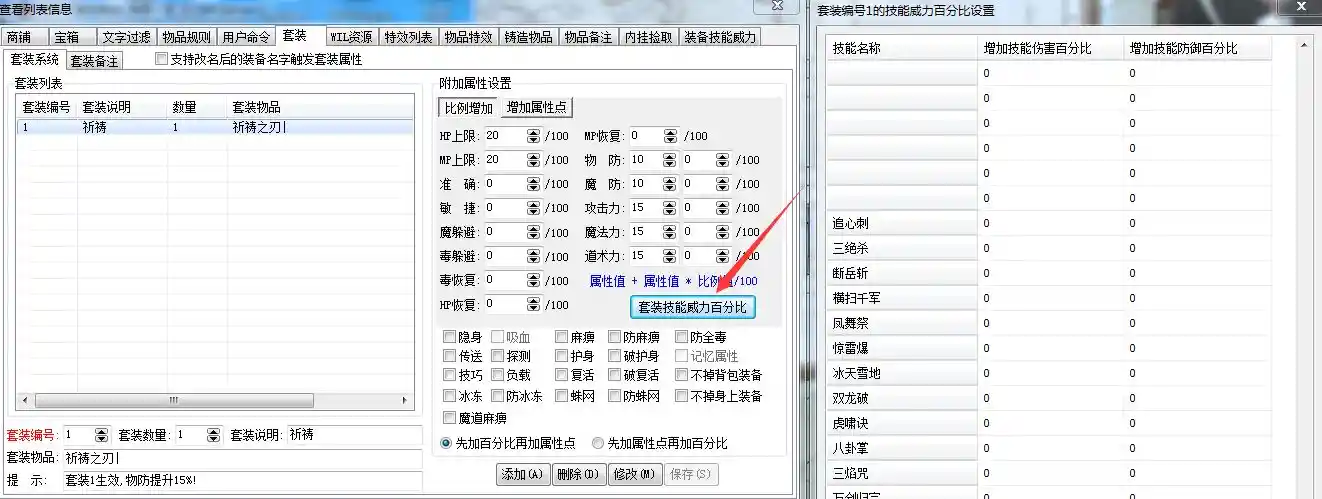Click the 修改(M) button
Screen dimensions: 1322x499
[x=634, y=474]
